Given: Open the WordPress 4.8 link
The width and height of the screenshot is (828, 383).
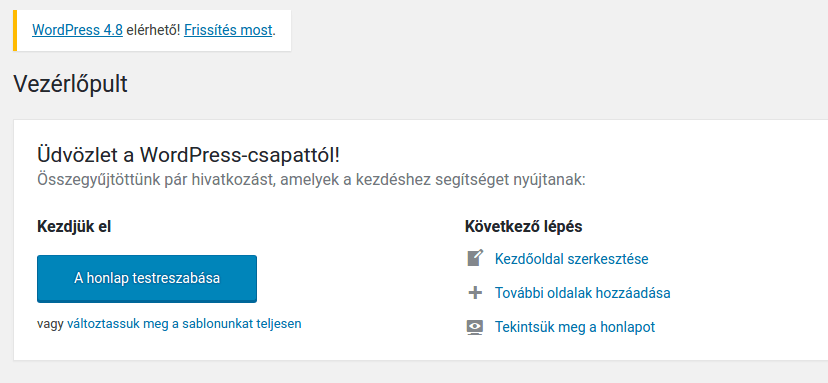Looking at the screenshot, I should (78, 30).
